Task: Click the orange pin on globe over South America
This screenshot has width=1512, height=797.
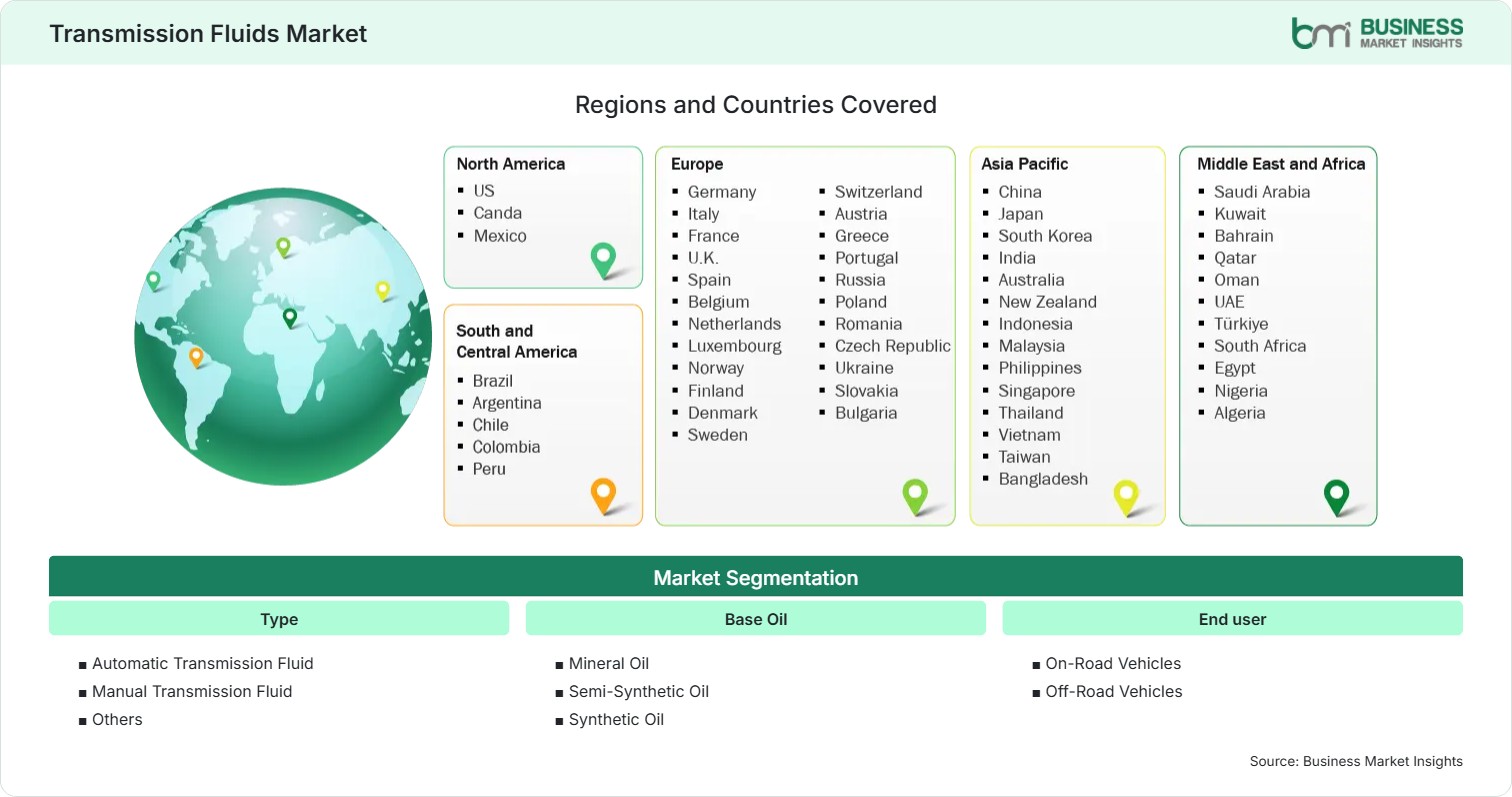Action: pyautogui.click(x=196, y=357)
